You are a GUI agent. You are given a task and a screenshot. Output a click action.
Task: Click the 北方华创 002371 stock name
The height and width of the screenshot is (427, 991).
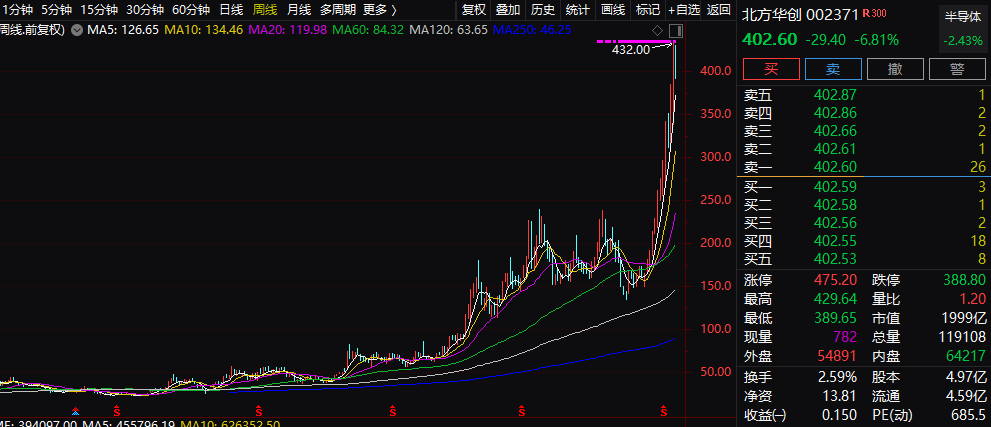click(800, 15)
